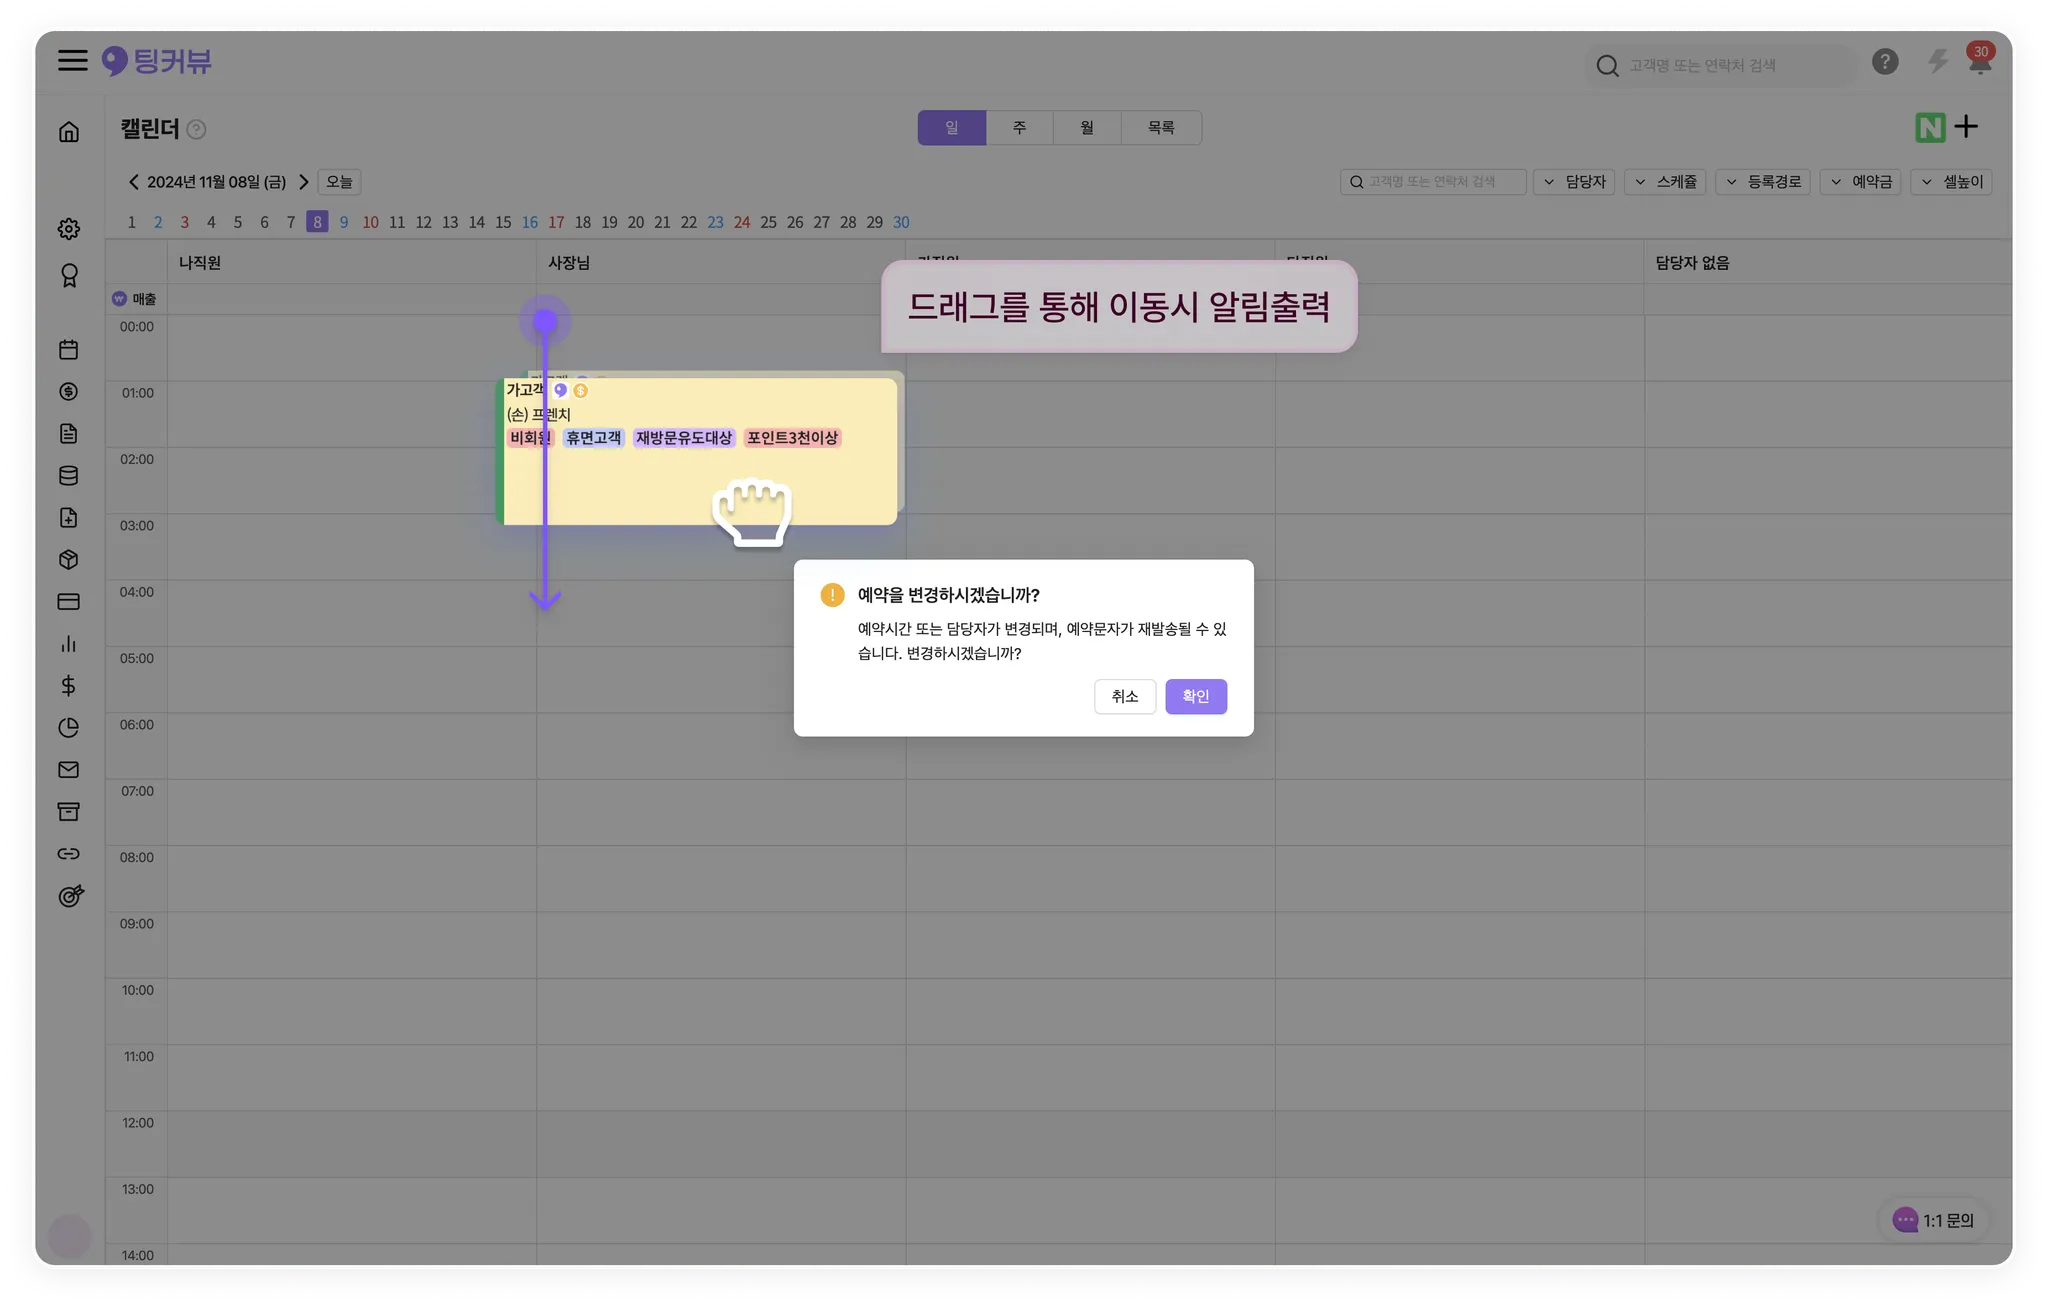Switch to the 주 view tab
2048x1305 pixels.
pyautogui.click(x=1019, y=128)
